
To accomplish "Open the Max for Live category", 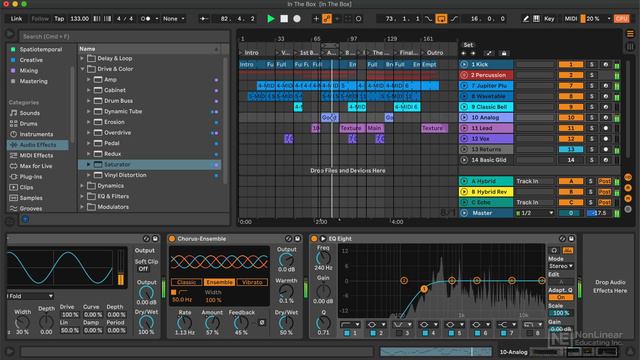I will (36, 166).
